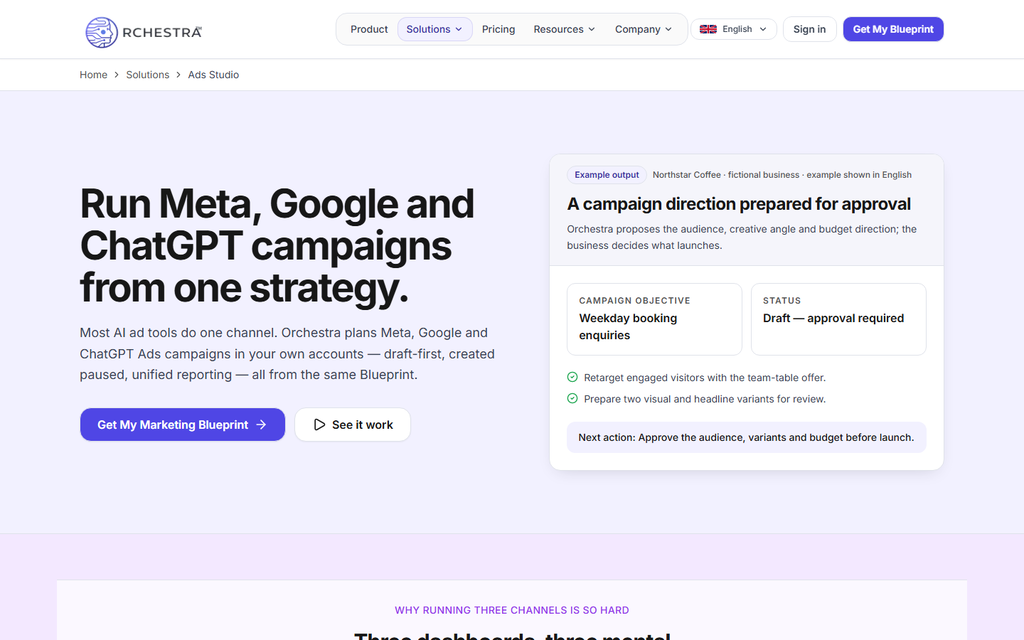Click Get My Blueprint in header
The width and height of the screenshot is (1024, 640).
click(x=893, y=29)
